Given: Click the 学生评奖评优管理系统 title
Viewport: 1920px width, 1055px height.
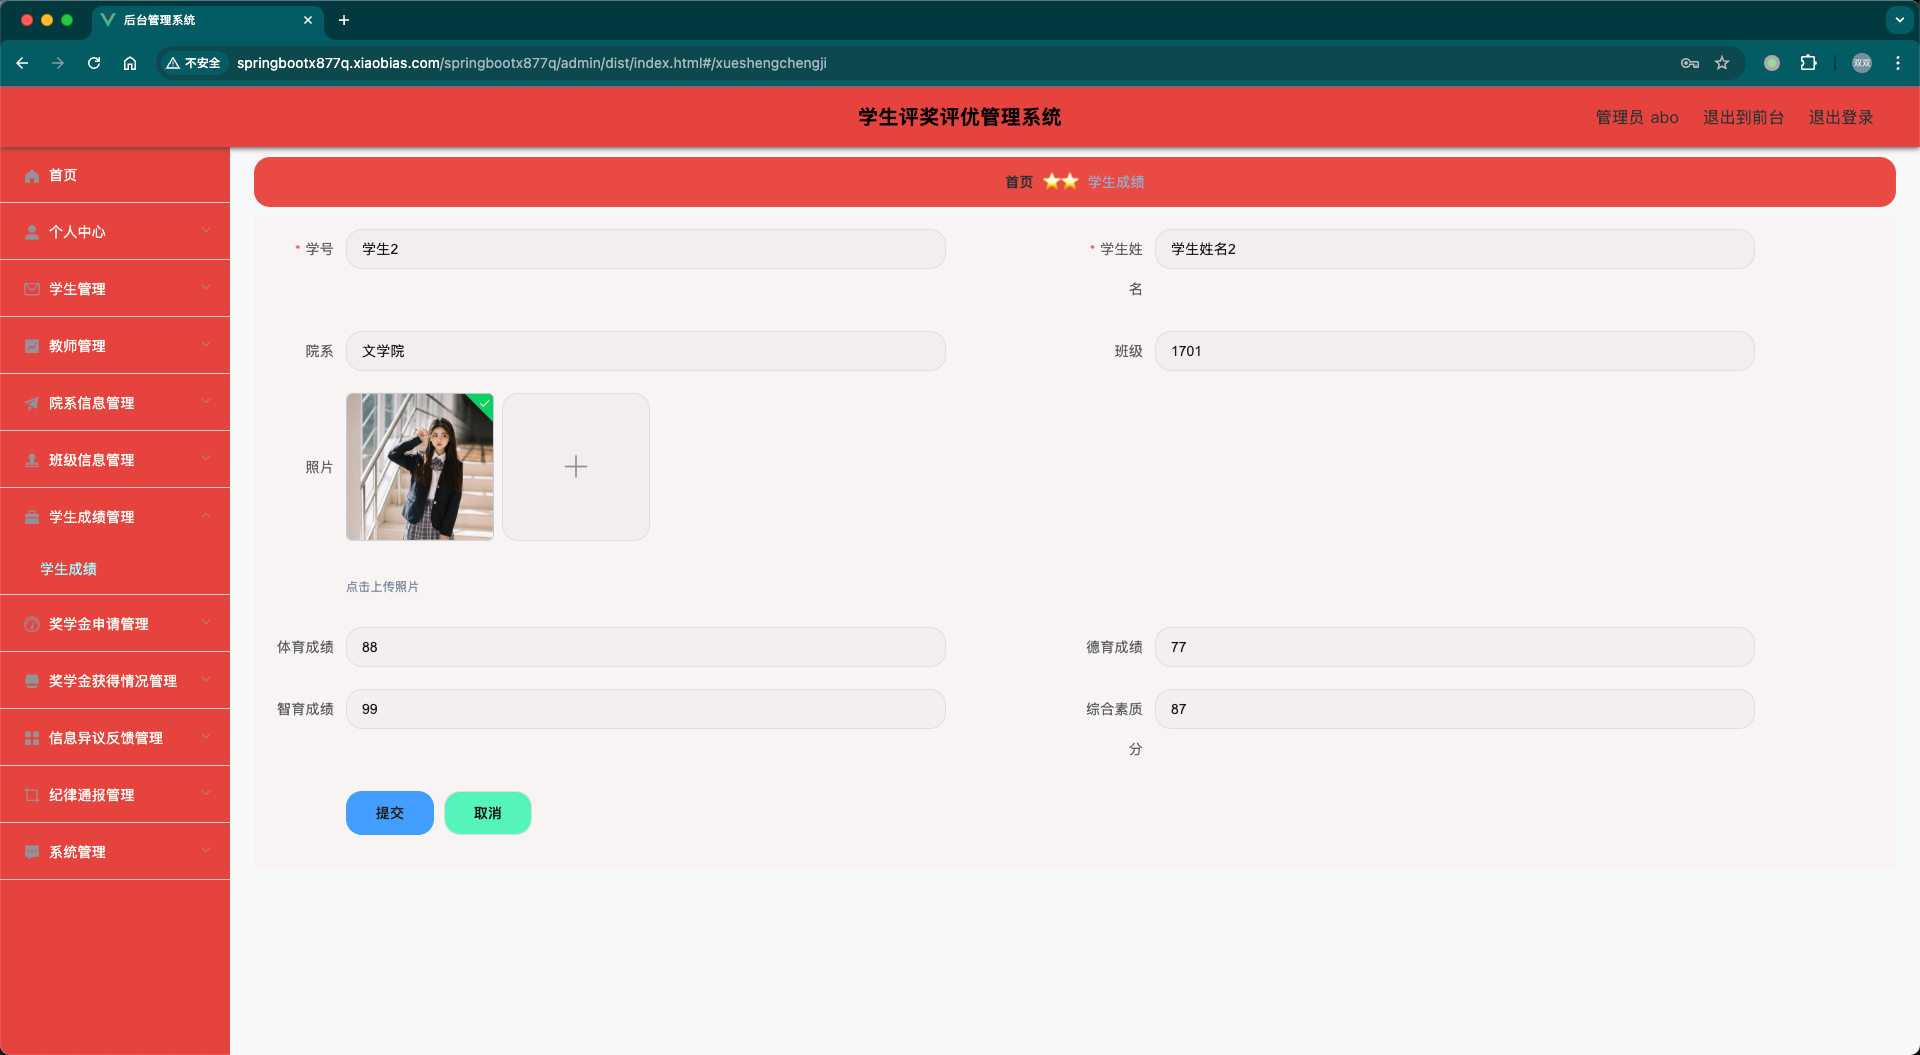Looking at the screenshot, I should tap(960, 117).
